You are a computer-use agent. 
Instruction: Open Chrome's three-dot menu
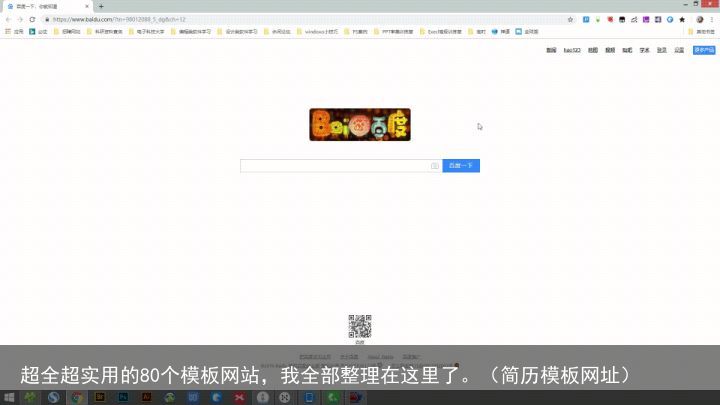[712, 19]
